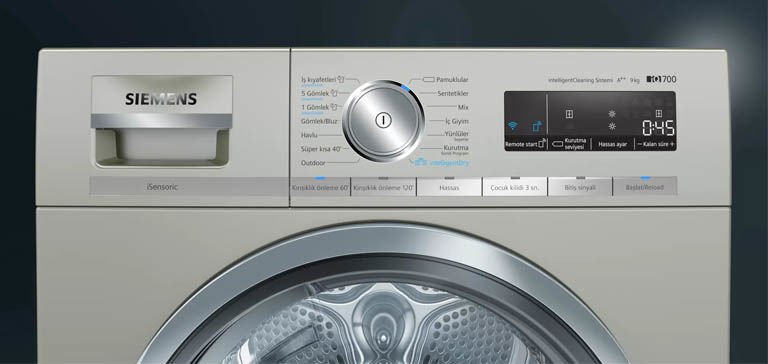Tap the Wi-Fi icon on the display

coord(513,126)
